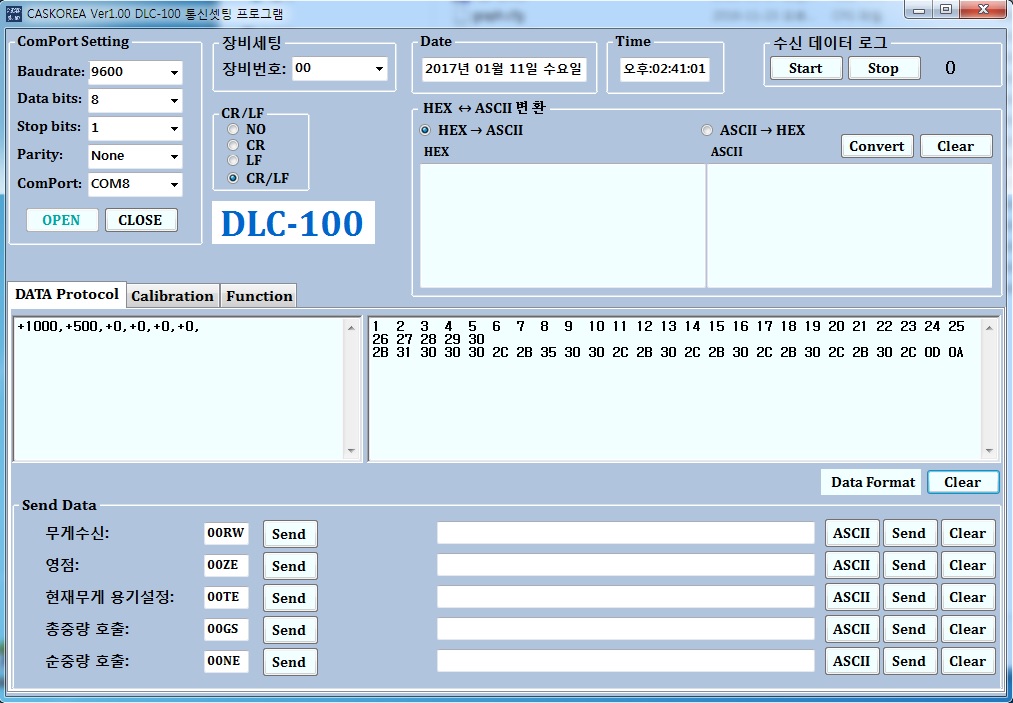The width and height of the screenshot is (1013, 703).
Task: Click the CASKOREA app icon in title bar
Action: (x=13, y=13)
